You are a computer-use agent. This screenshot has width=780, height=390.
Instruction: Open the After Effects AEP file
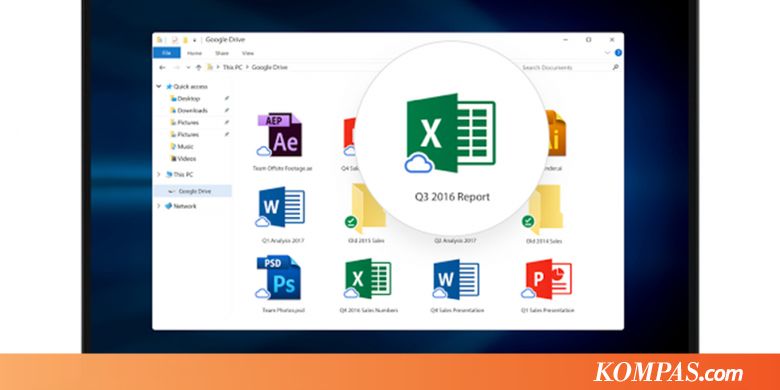click(x=281, y=134)
